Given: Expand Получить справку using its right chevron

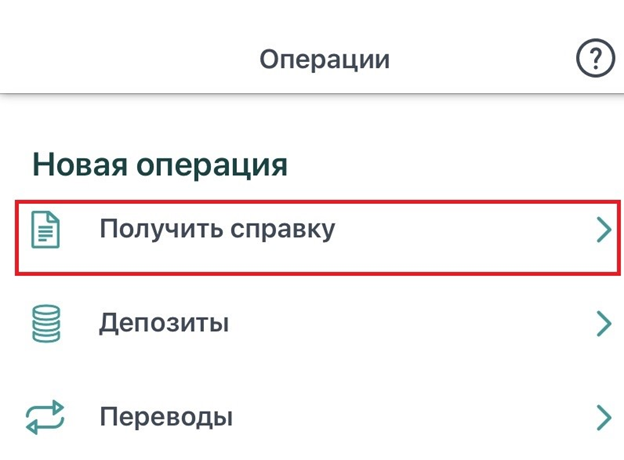Looking at the screenshot, I should [x=602, y=230].
